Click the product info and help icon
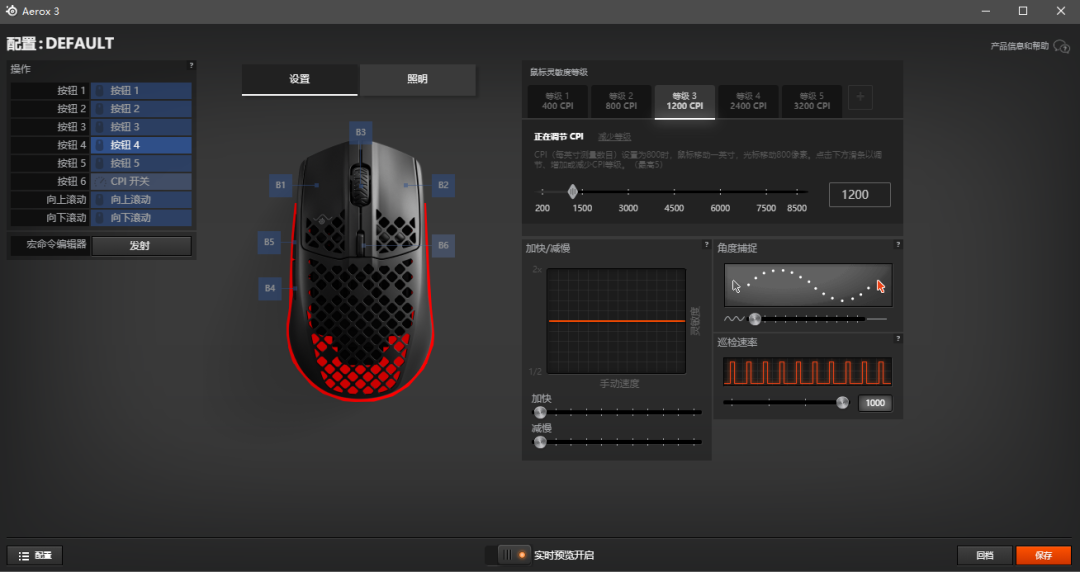 pyautogui.click(x=1061, y=47)
